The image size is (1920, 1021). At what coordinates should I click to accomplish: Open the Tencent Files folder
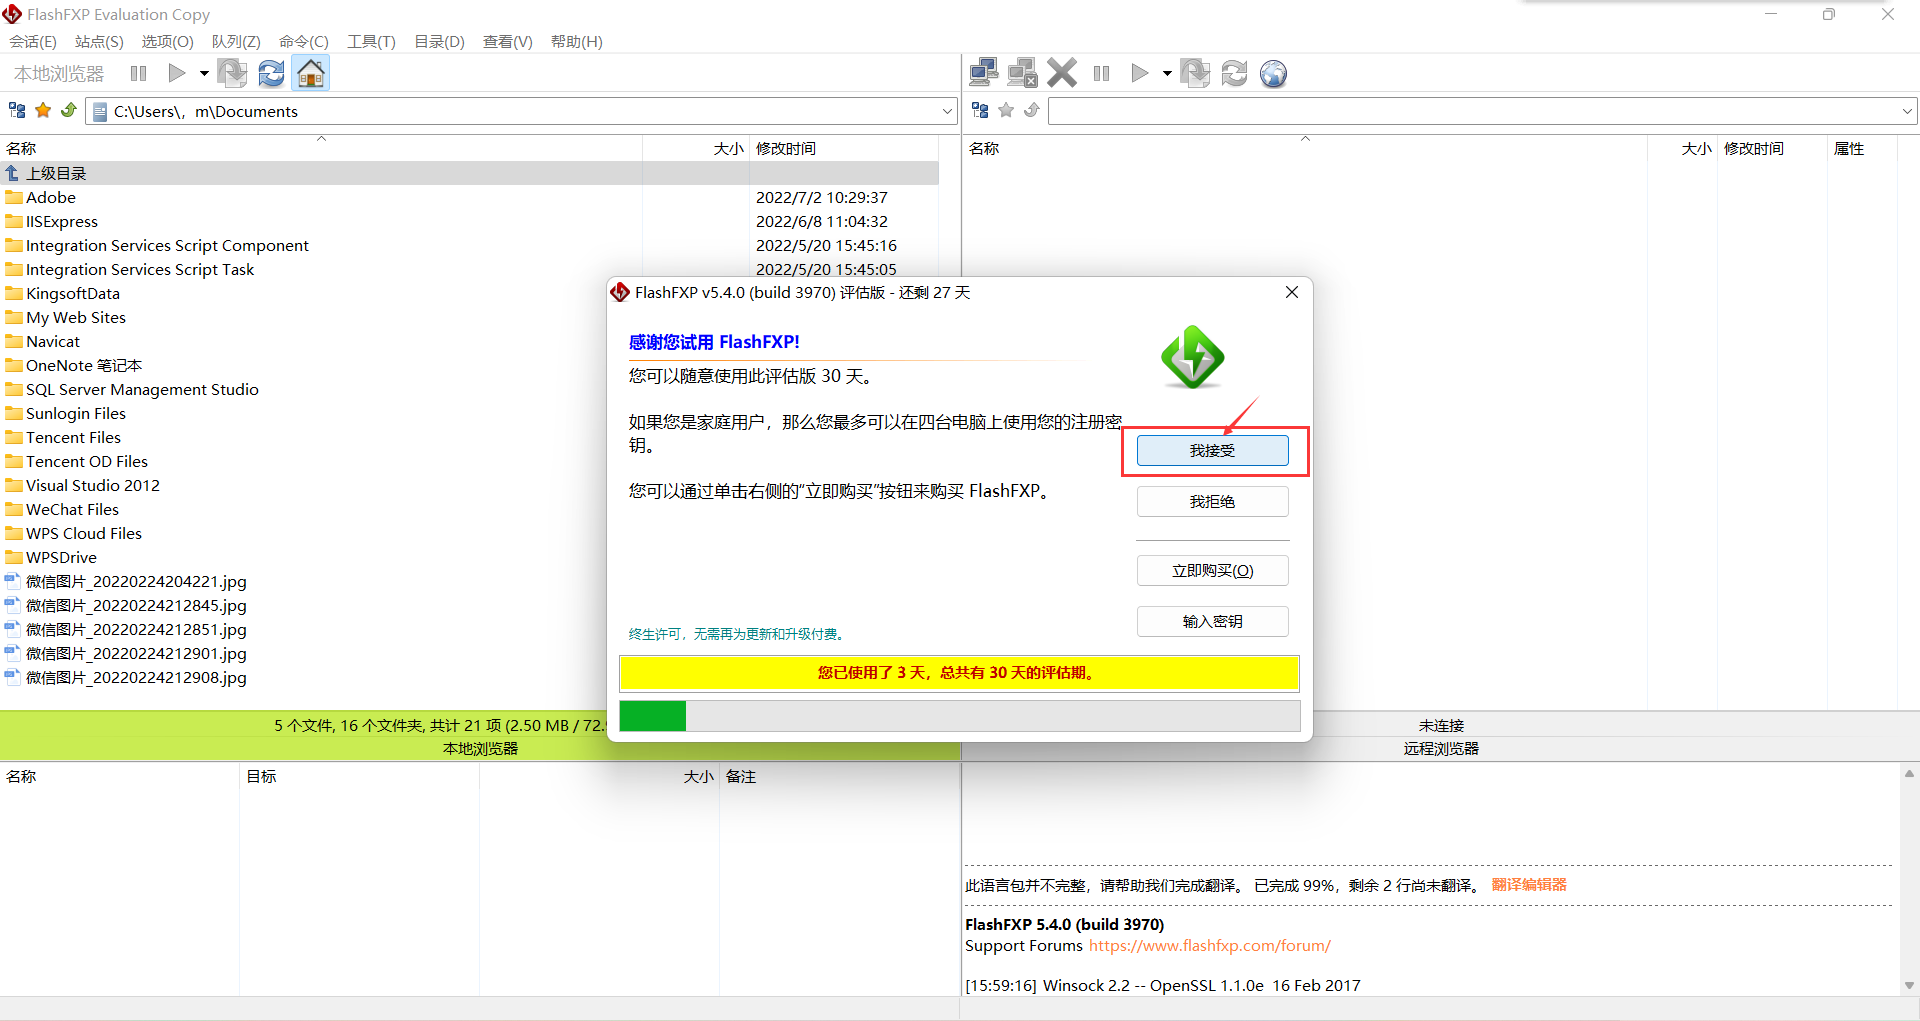(72, 437)
